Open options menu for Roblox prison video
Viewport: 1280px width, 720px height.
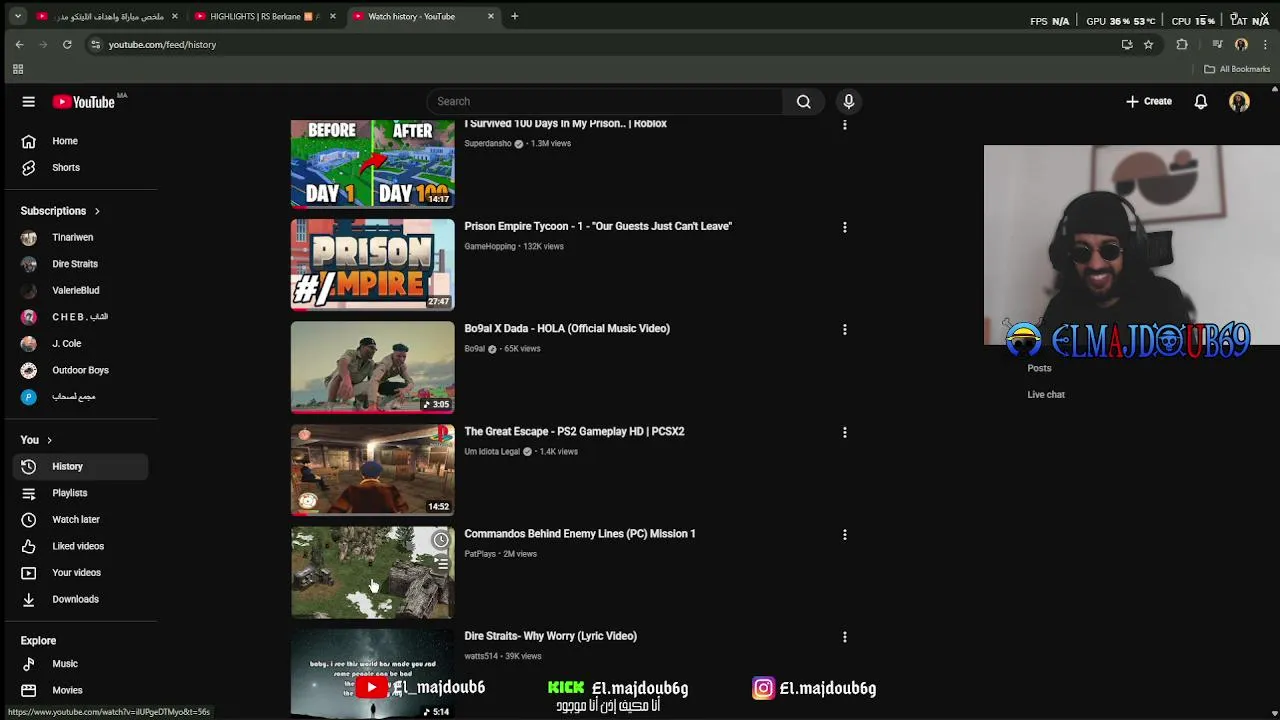pos(845,125)
